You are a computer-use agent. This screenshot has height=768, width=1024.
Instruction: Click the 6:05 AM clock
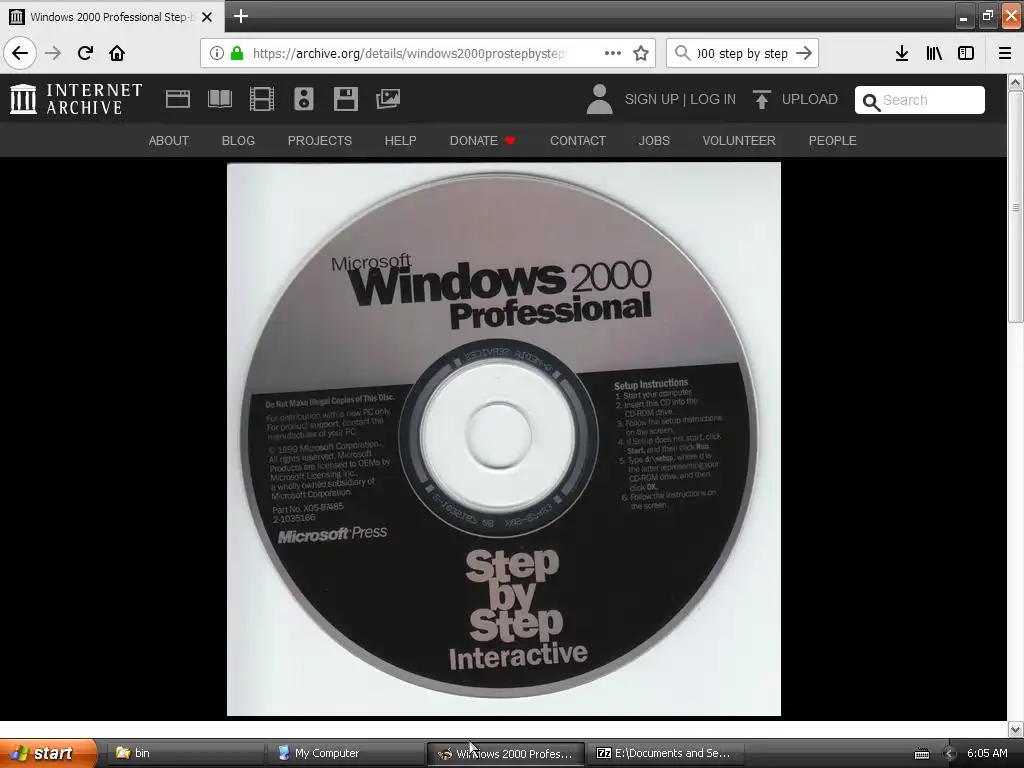click(x=987, y=753)
